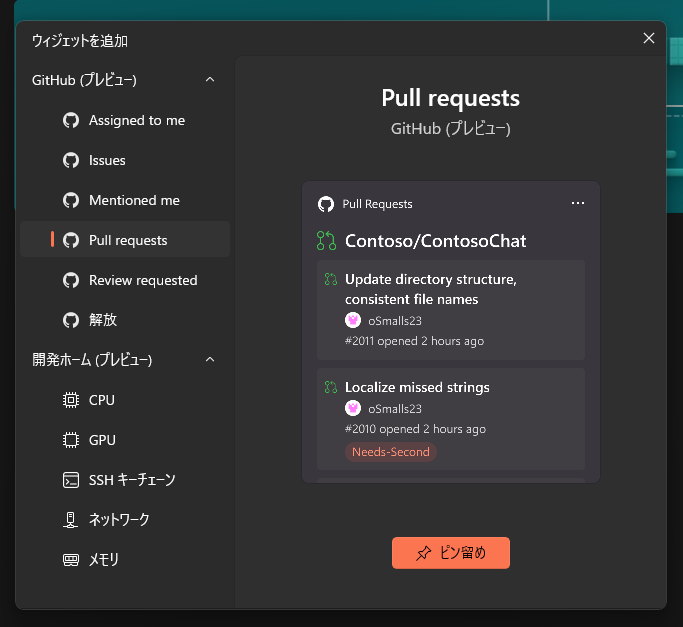Image resolution: width=683 pixels, height=627 pixels.
Task: Click the SSH キーチェーン terminal icon
Action: pos(71,480)
